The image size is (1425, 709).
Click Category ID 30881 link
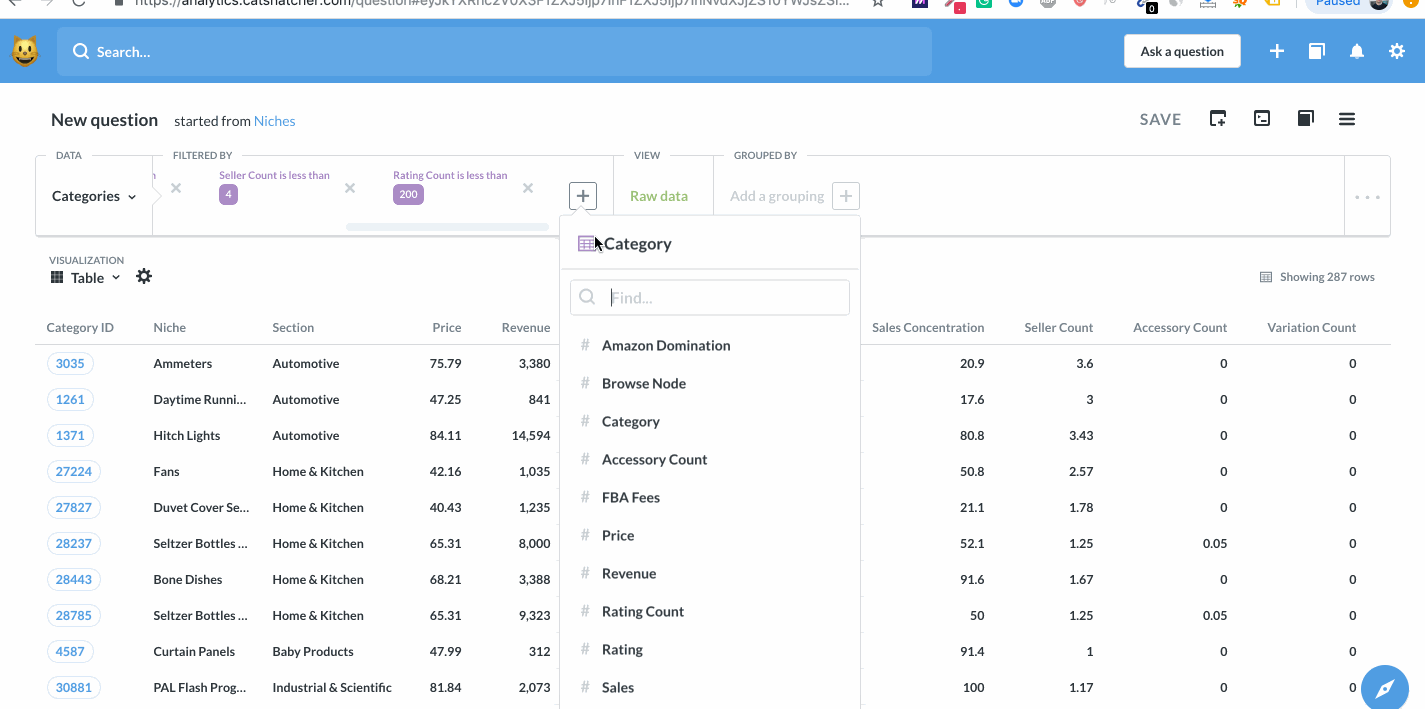click(73, 687)
